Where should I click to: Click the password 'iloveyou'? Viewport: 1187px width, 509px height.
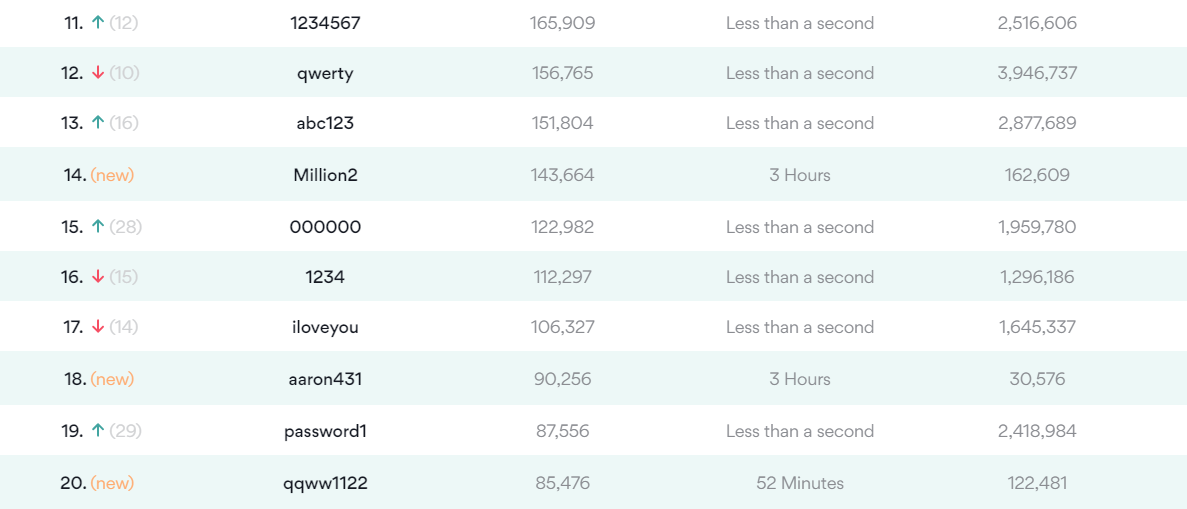click(x=325, y=327)
